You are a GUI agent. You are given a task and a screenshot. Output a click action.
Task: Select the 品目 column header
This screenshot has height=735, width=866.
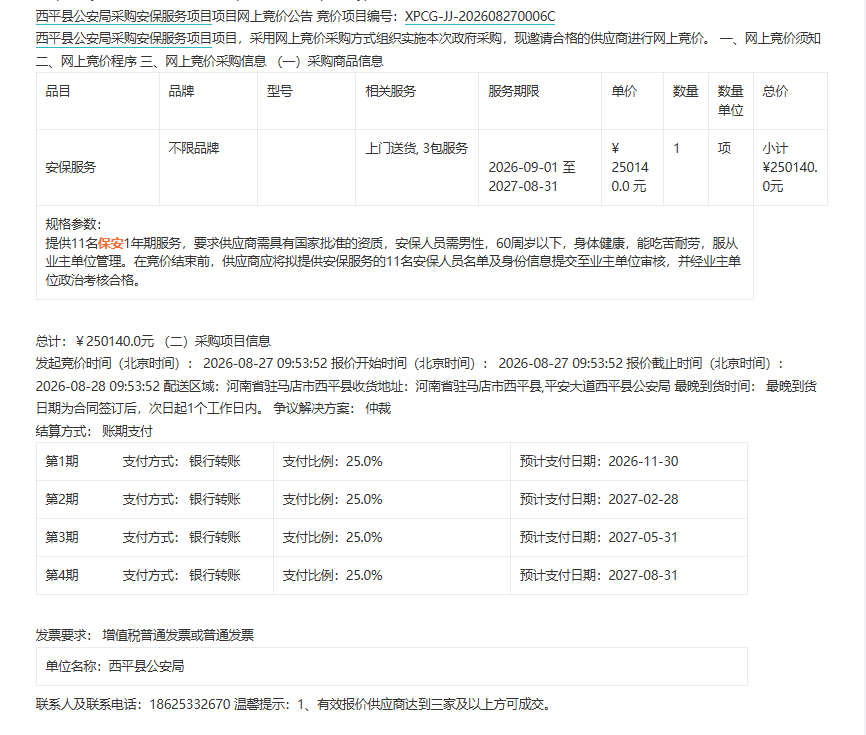point(58,91)
